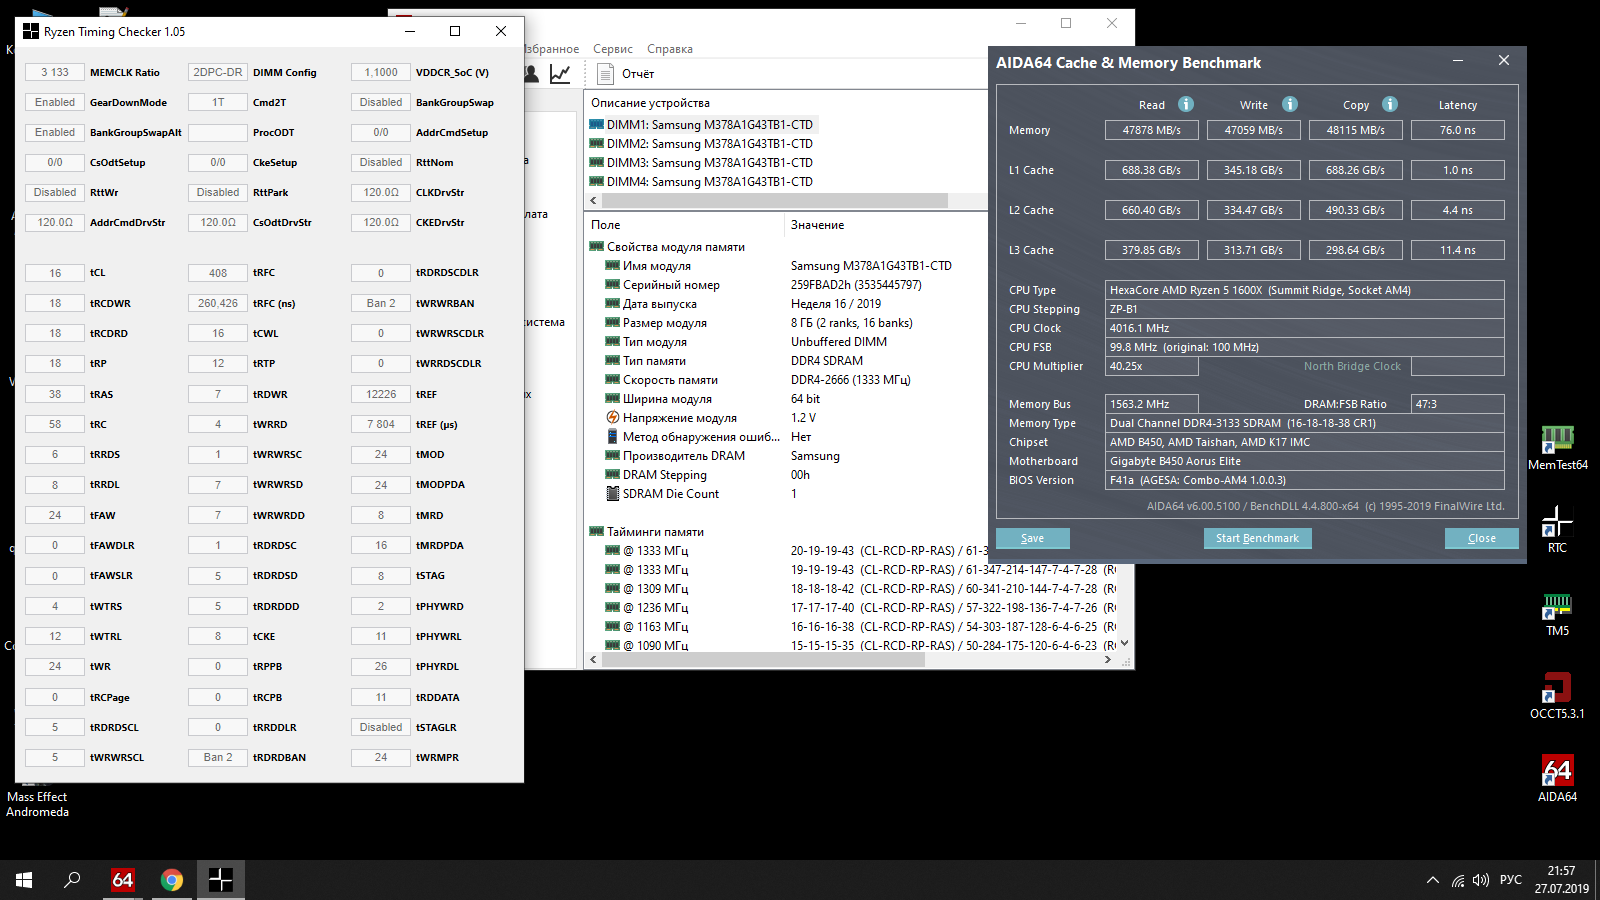Select the TM5 desktop icon
This screenshot has width=1600, height=900.
tap(1557, 613)
